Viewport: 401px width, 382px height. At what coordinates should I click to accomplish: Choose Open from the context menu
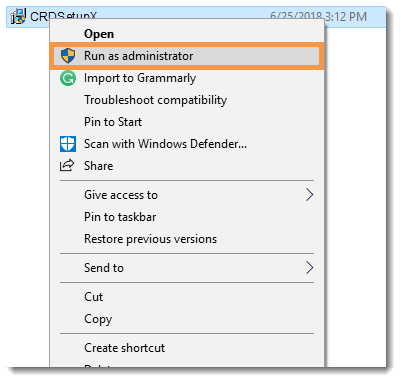click(99, 34)
